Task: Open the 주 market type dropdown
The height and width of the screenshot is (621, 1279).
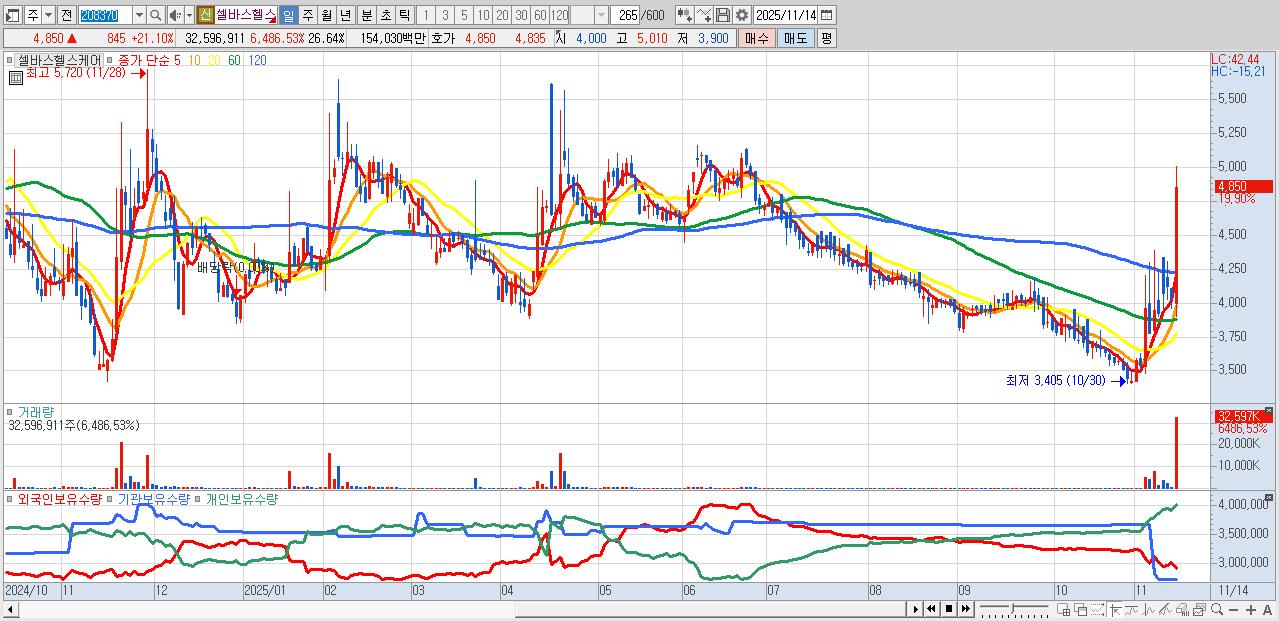Action: pyautogui.click(x=48, y=15)
